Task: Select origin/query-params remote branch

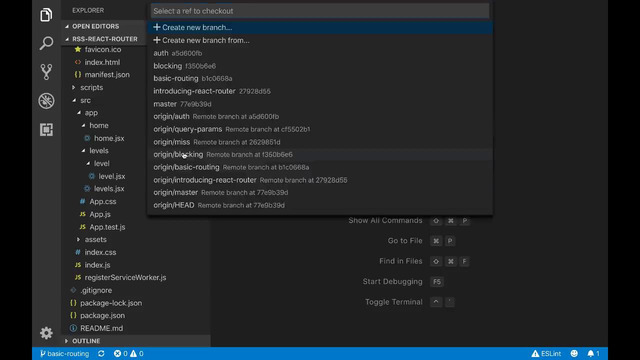Action: (320, 129)
